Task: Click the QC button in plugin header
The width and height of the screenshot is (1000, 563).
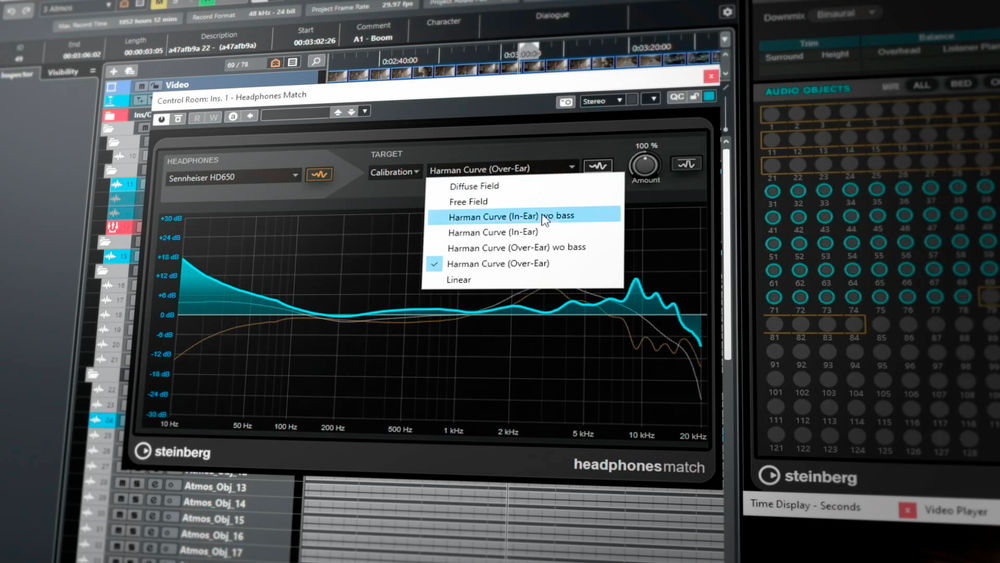Action: [x=677, y=98]
